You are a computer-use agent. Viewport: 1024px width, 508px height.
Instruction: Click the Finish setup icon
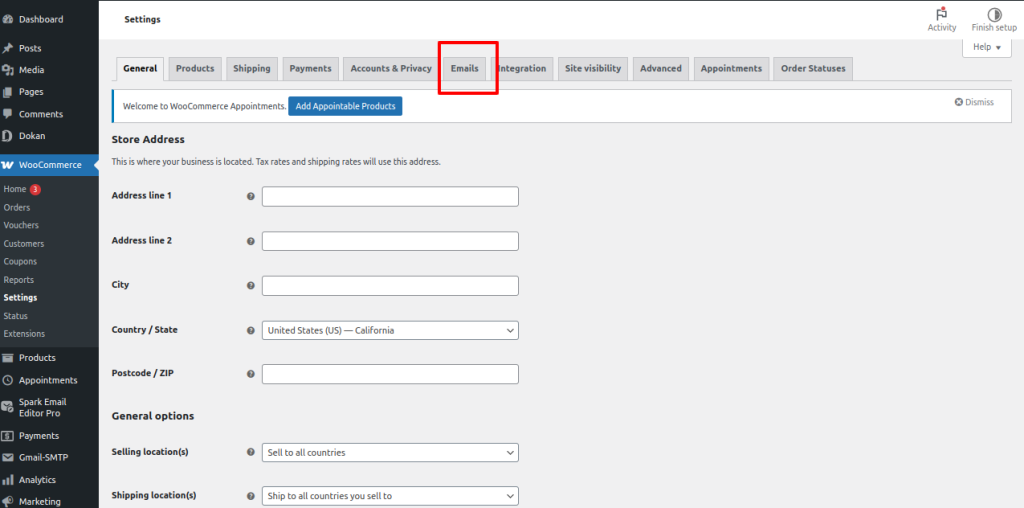point(994,15)
